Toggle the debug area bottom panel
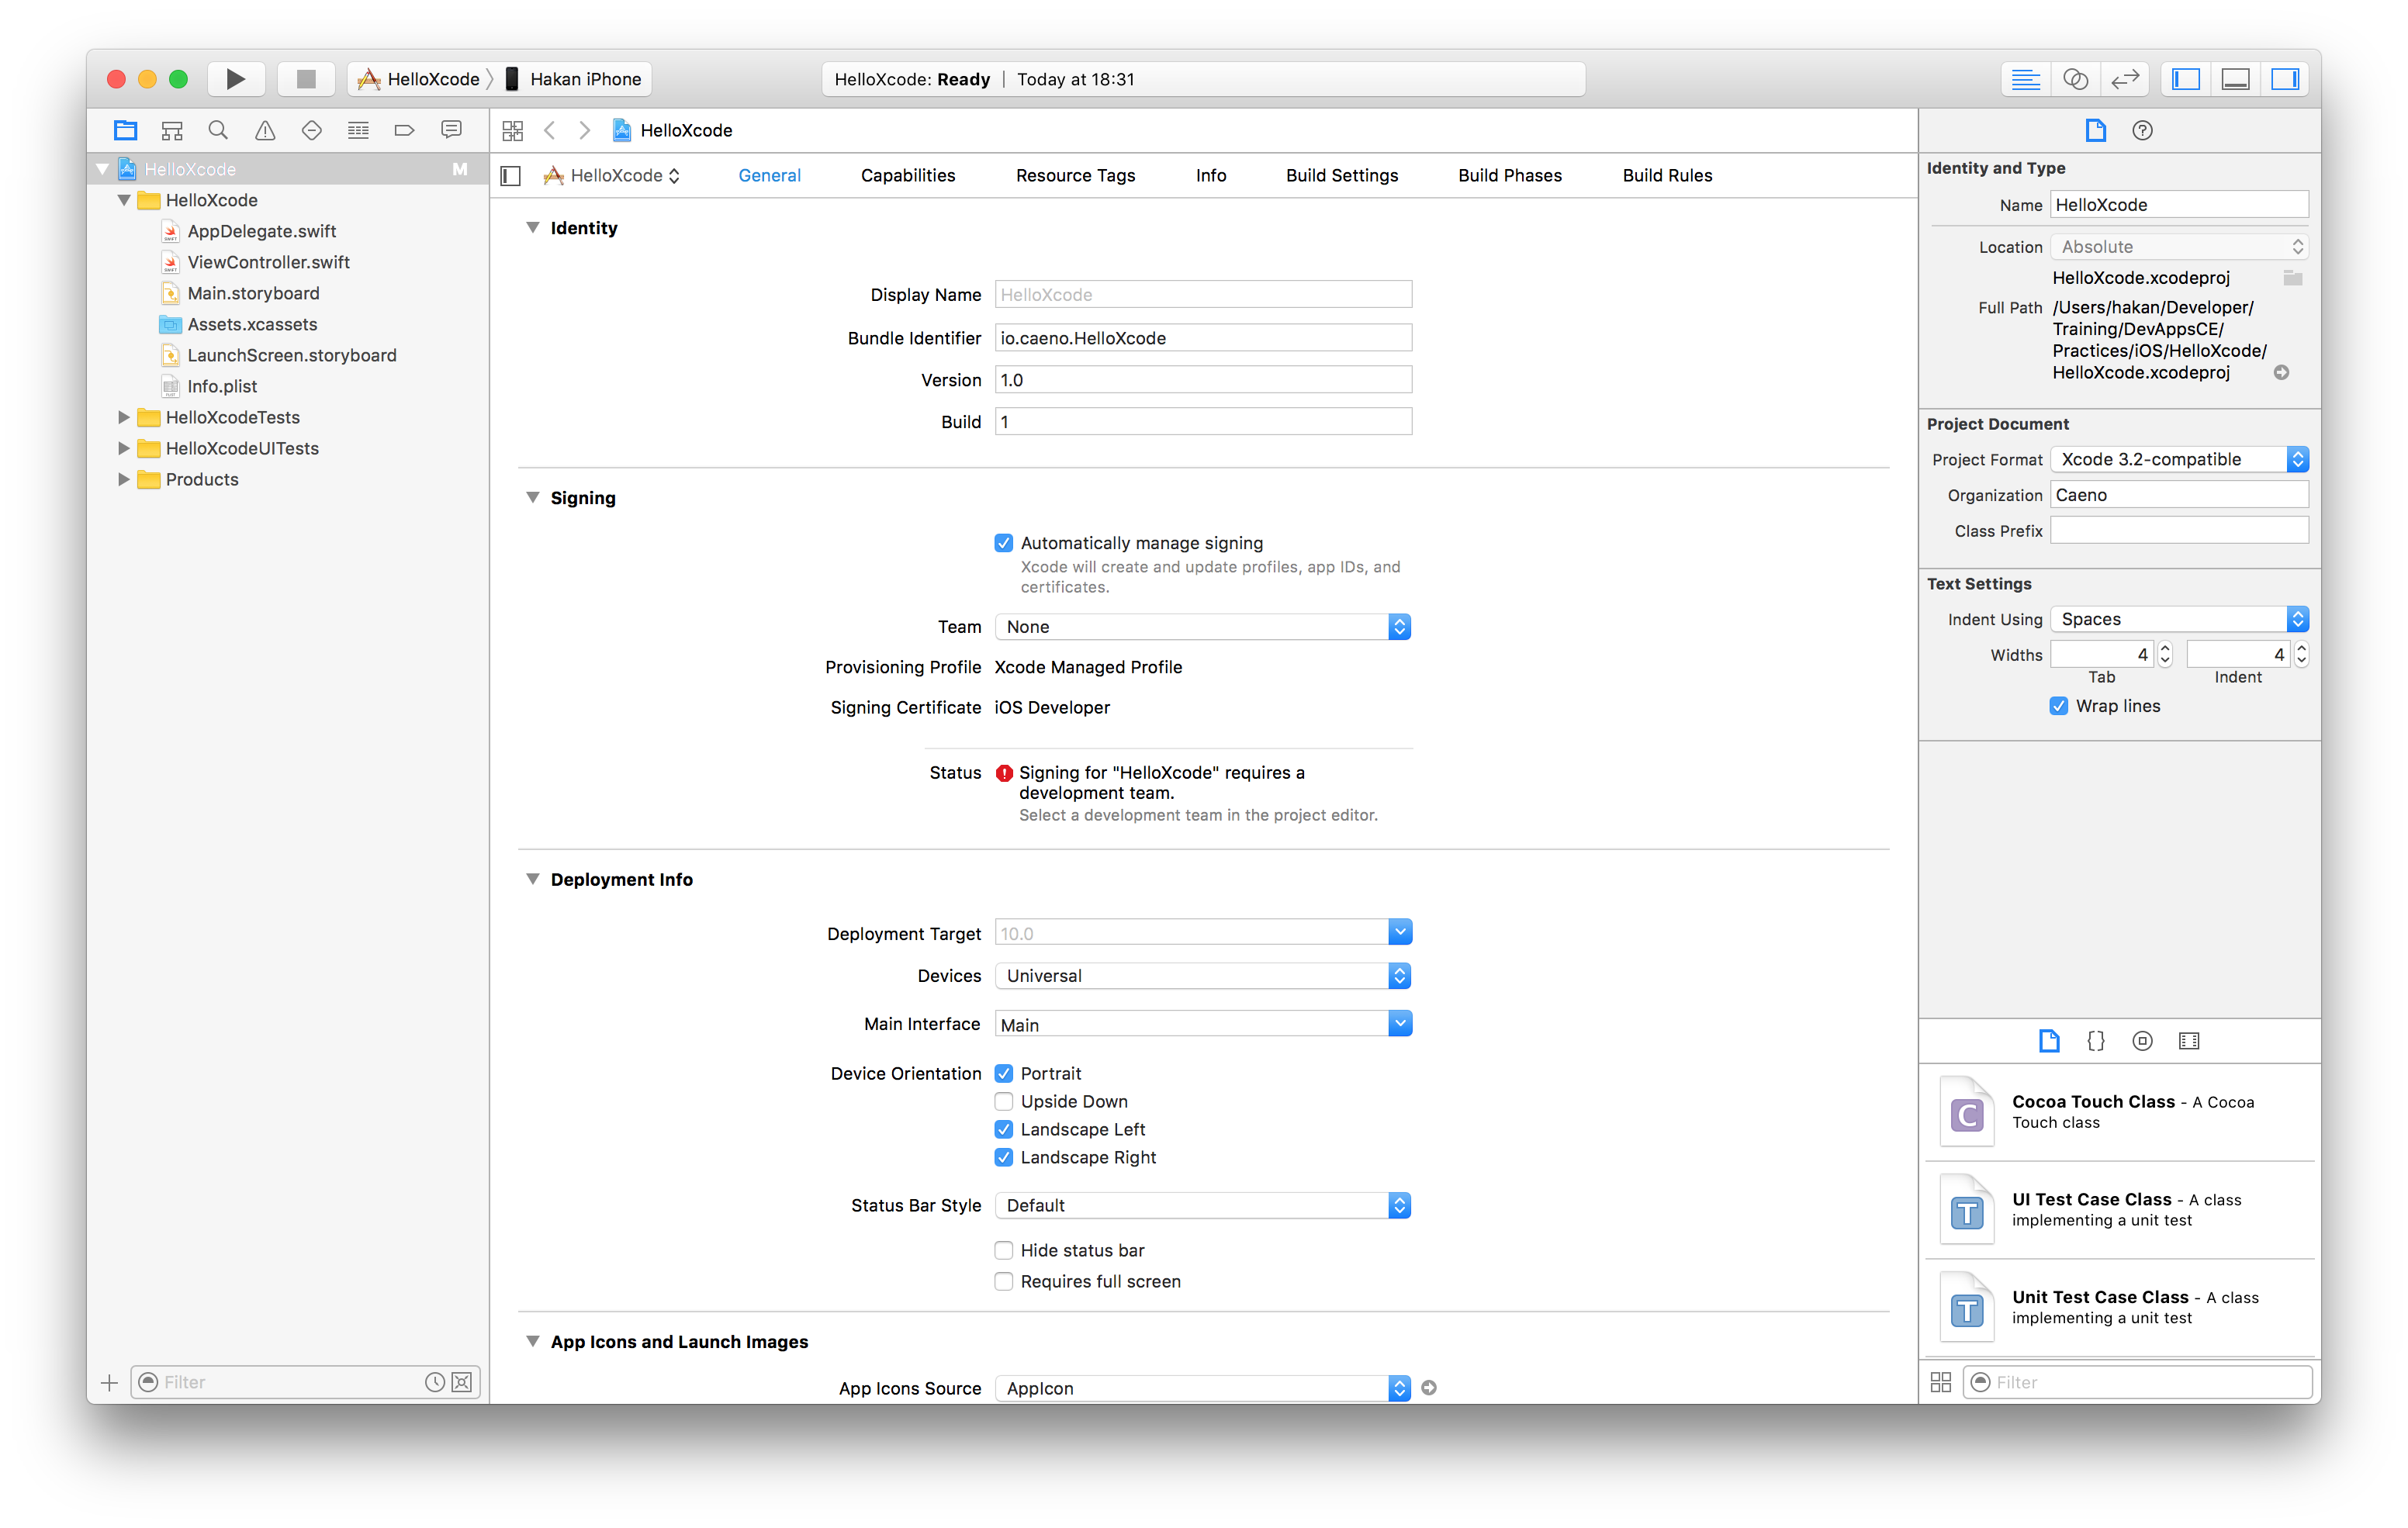The height and width of the screenshot is (1528, 2408). tap(2235, 79)
